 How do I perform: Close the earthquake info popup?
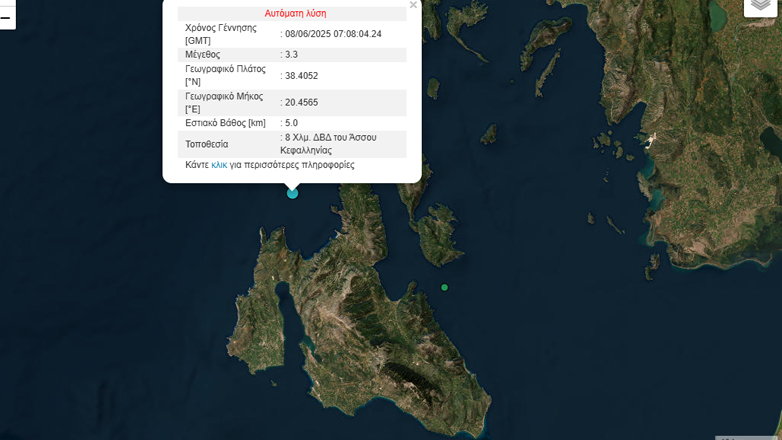[413, 5]
